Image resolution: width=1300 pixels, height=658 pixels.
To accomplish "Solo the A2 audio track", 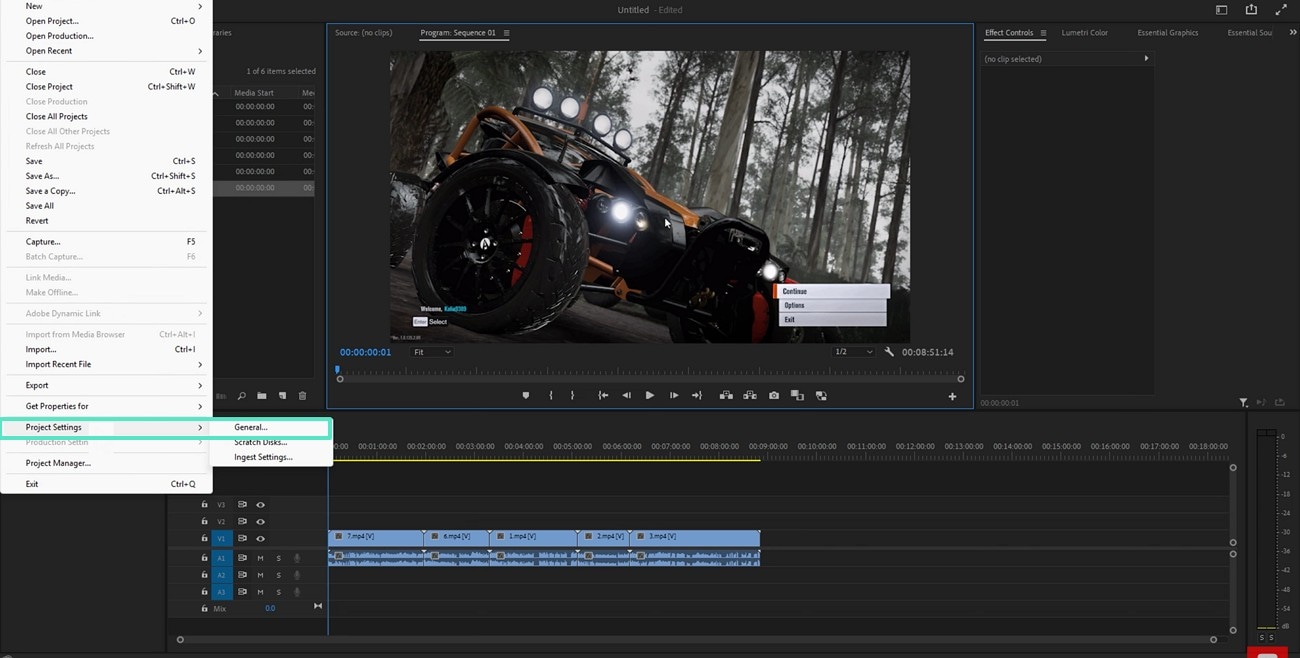I will 278,575.
